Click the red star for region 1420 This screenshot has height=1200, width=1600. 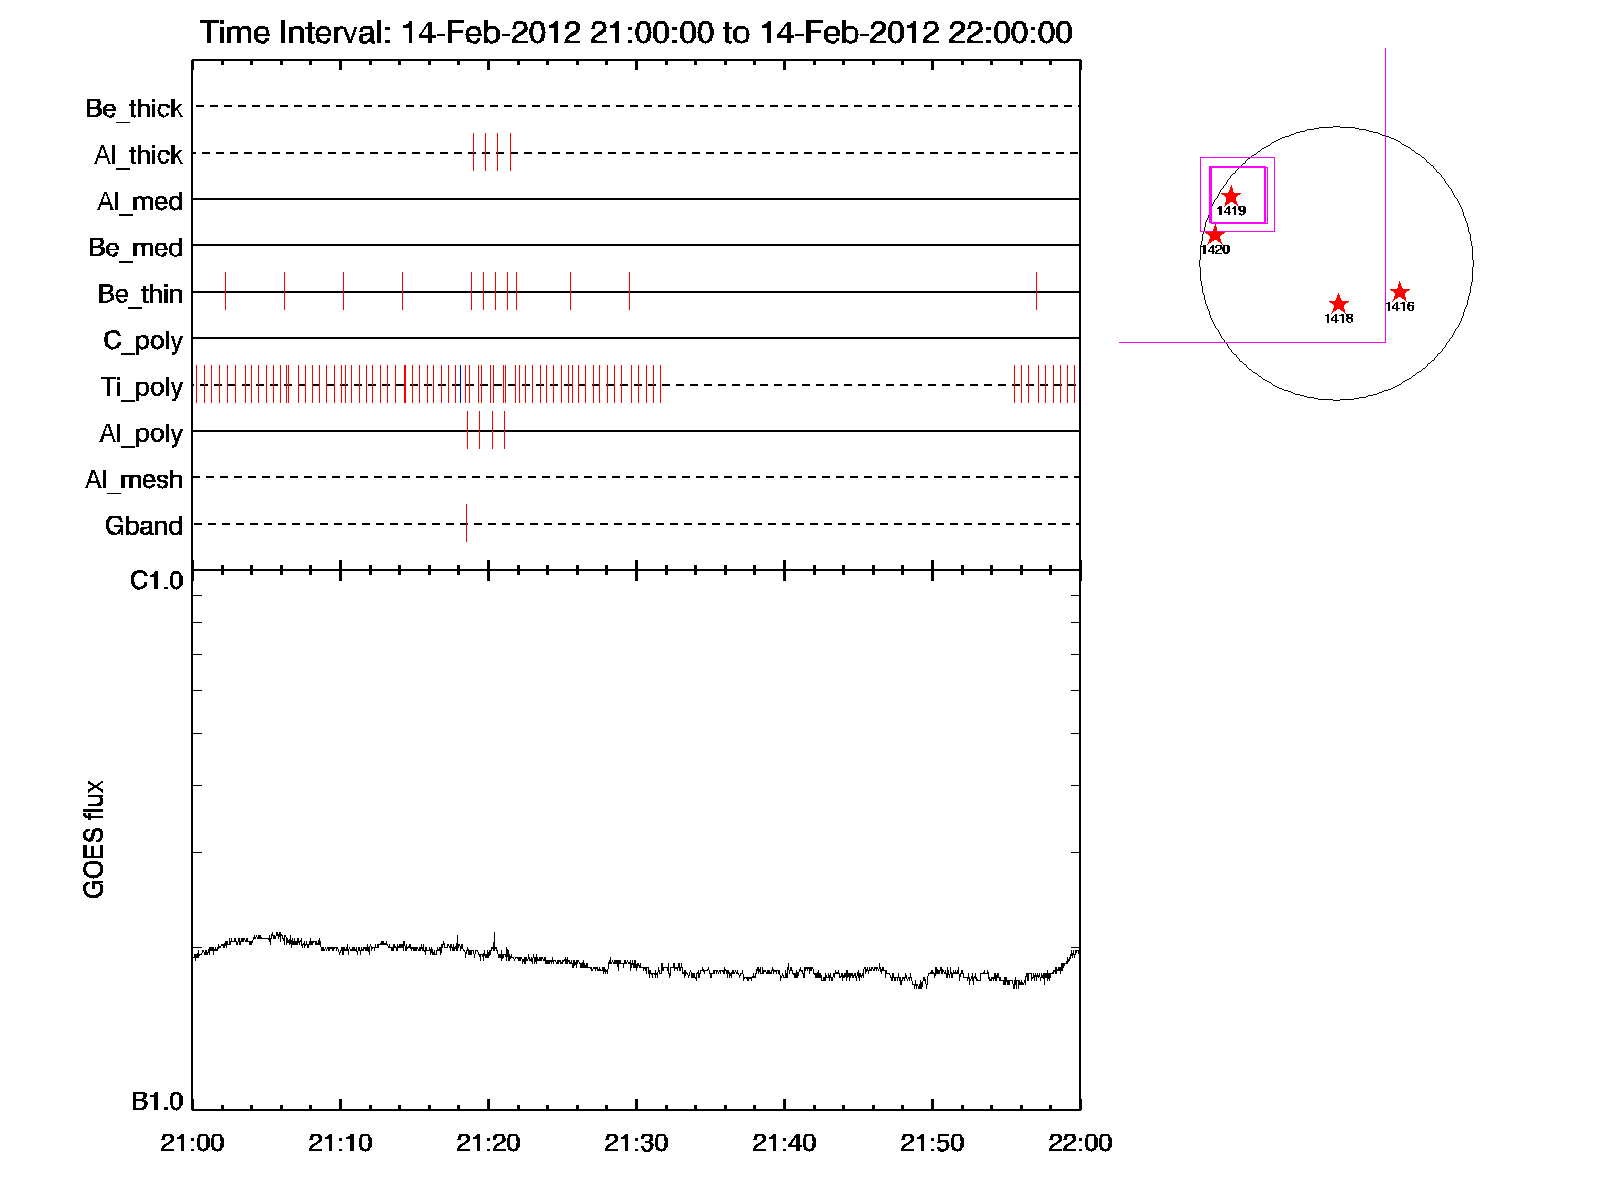pyautogui.click(x=1214, y=235)
